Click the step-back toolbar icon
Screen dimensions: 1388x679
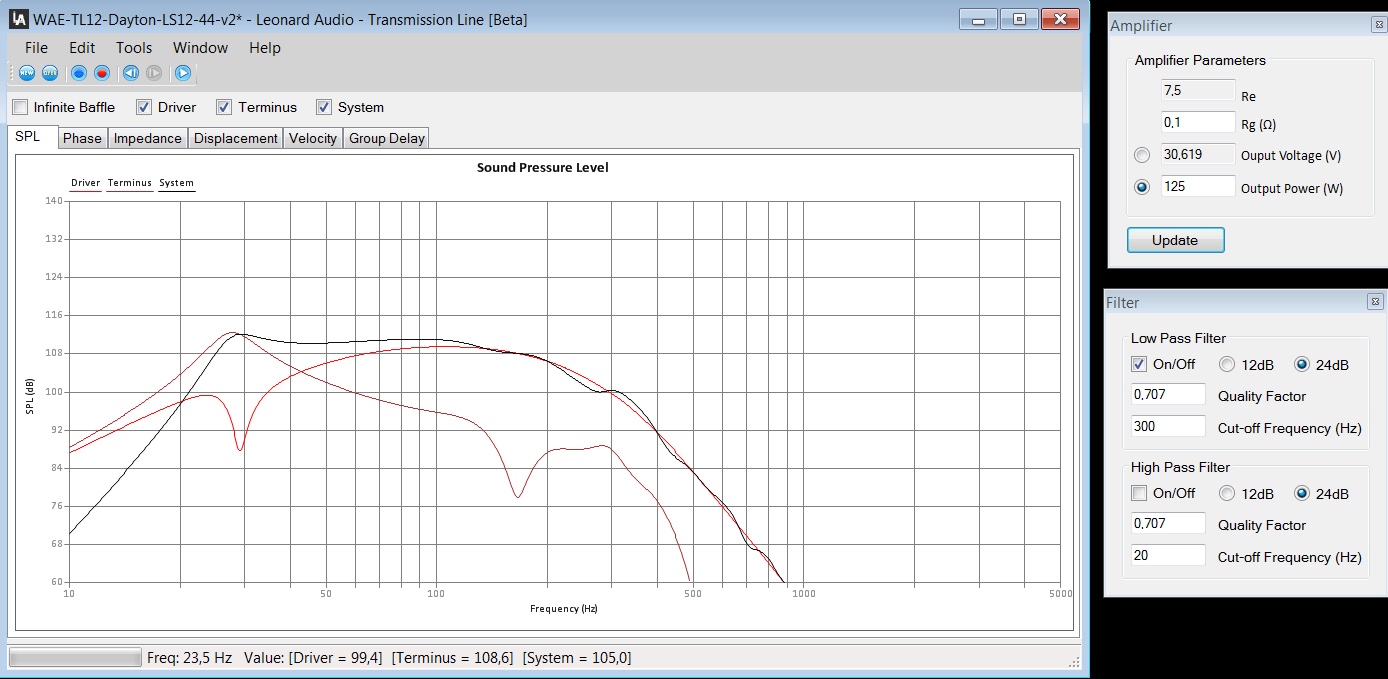(131, 73)
